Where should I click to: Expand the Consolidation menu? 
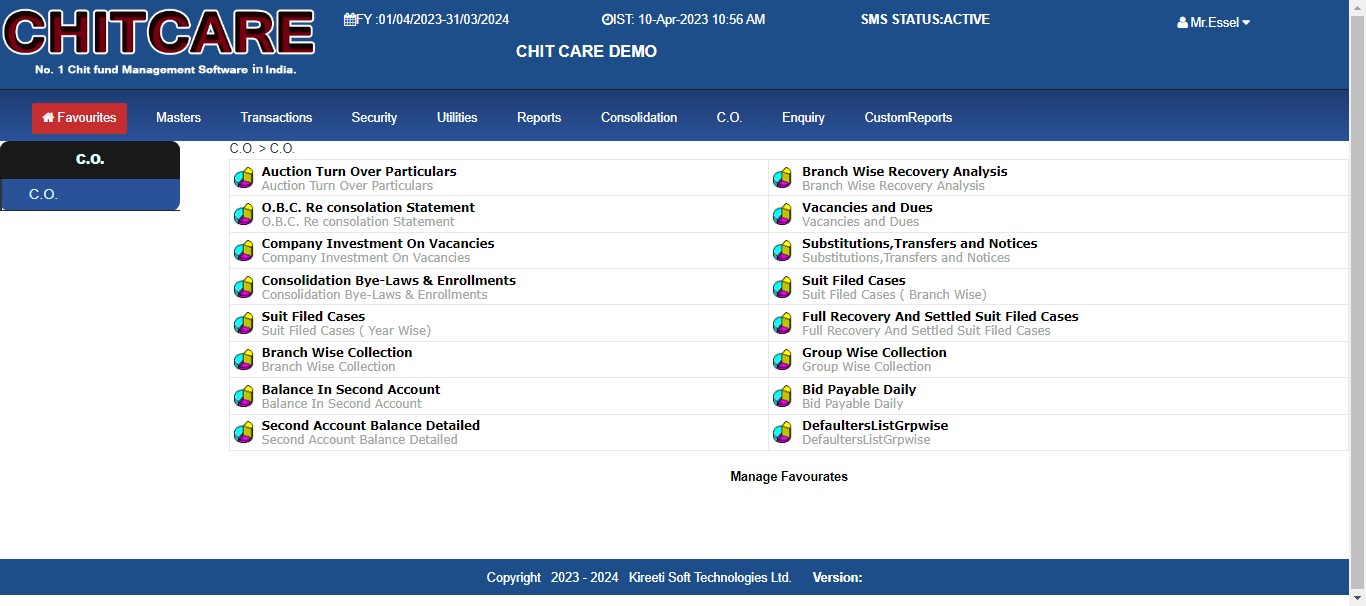click(x=638, y=118)
